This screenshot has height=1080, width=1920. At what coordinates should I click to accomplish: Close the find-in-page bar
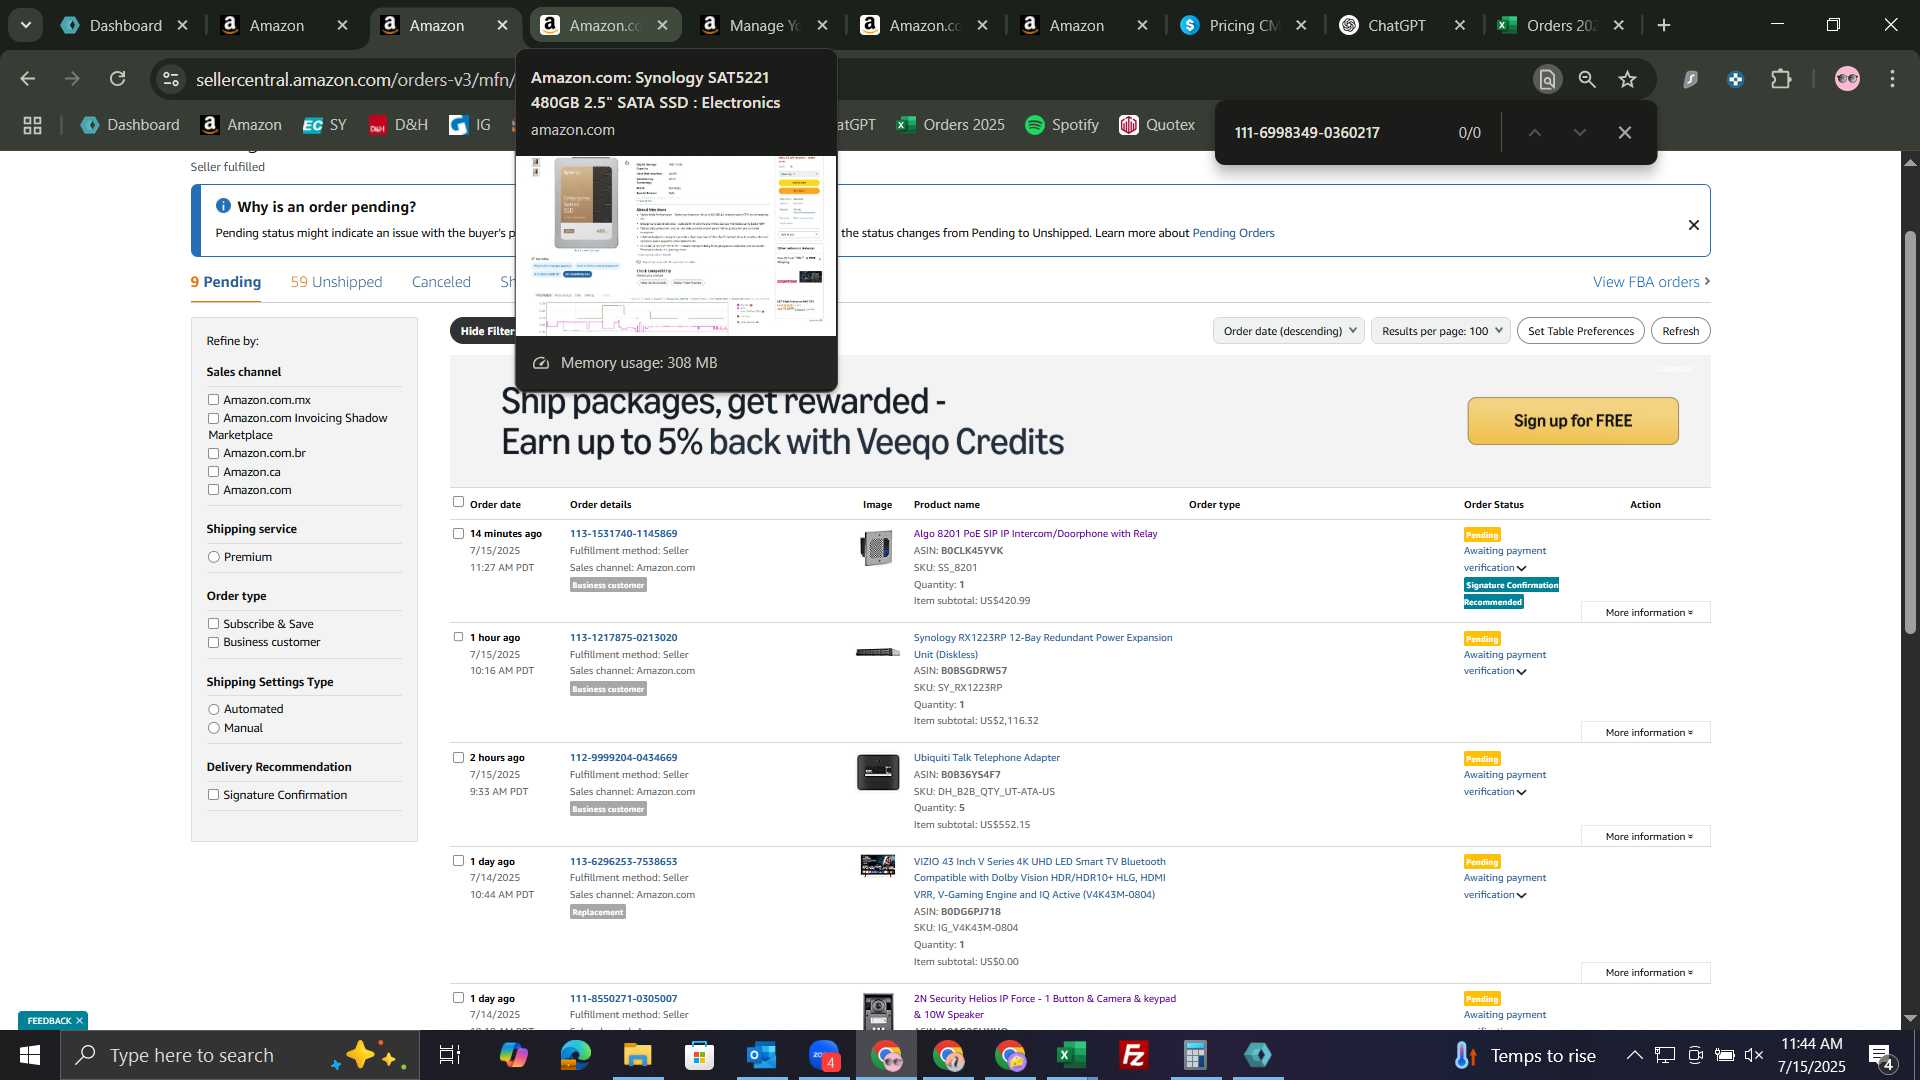1625,132
